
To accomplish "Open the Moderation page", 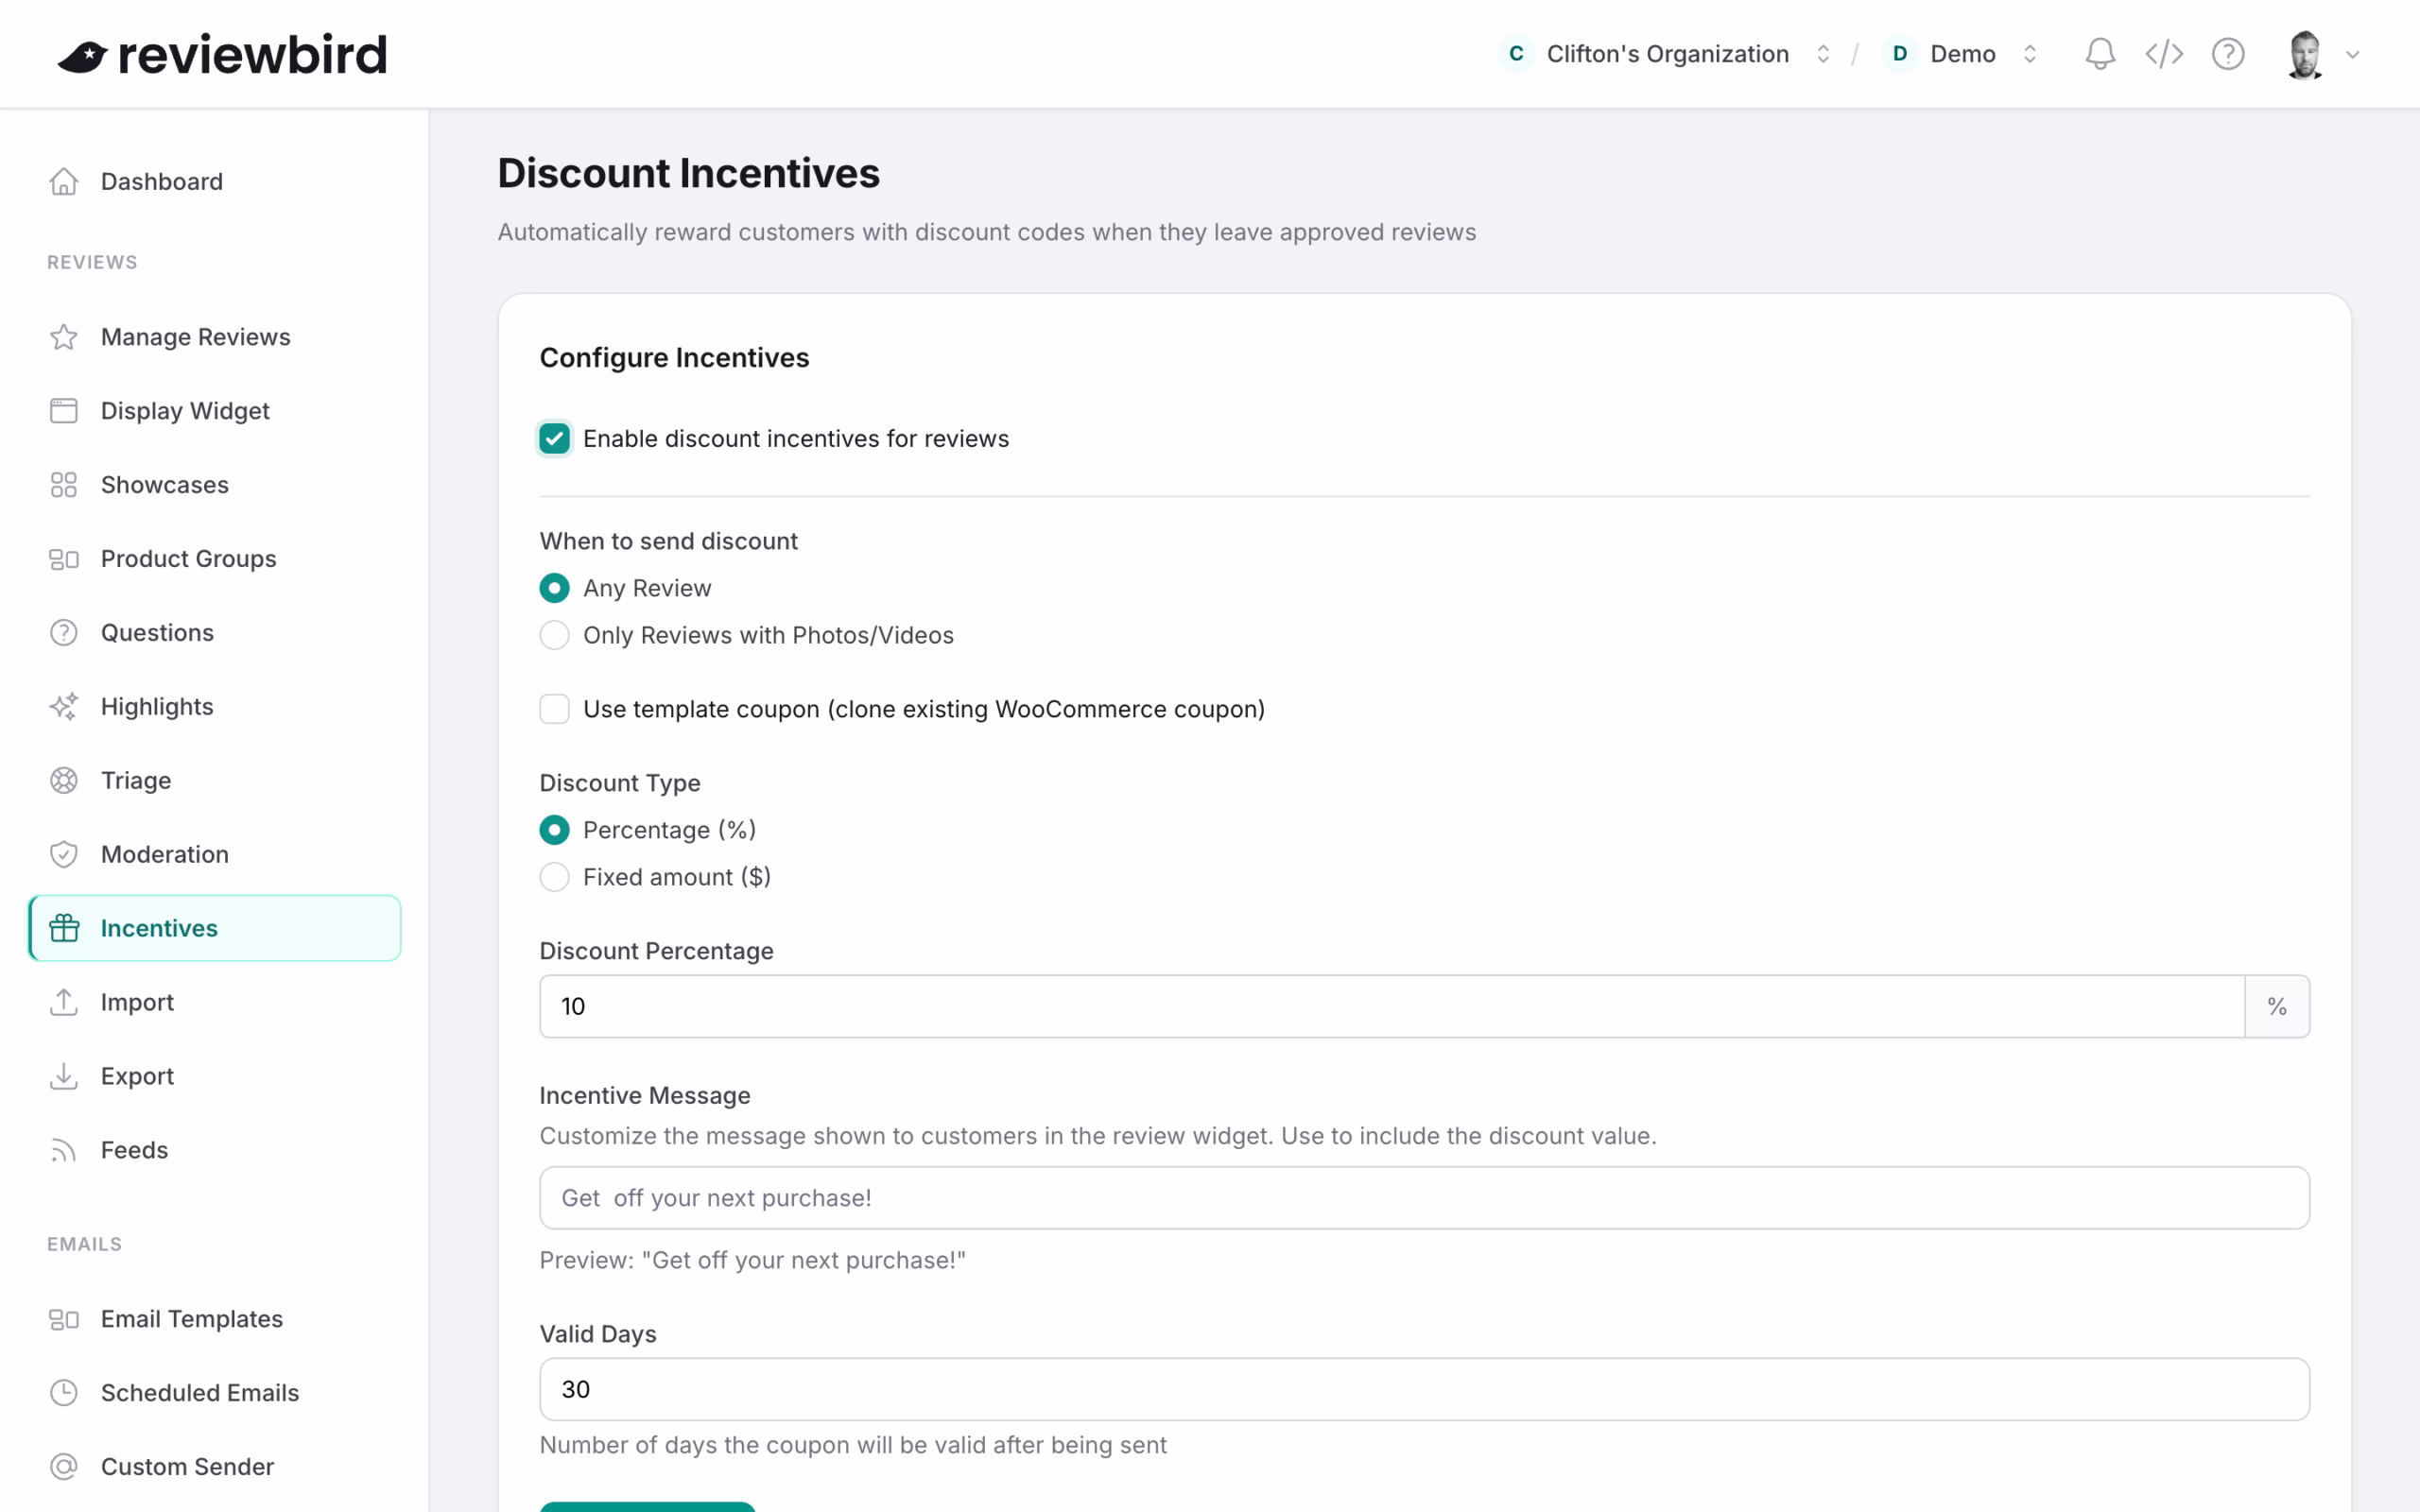I will coord(214,855).
